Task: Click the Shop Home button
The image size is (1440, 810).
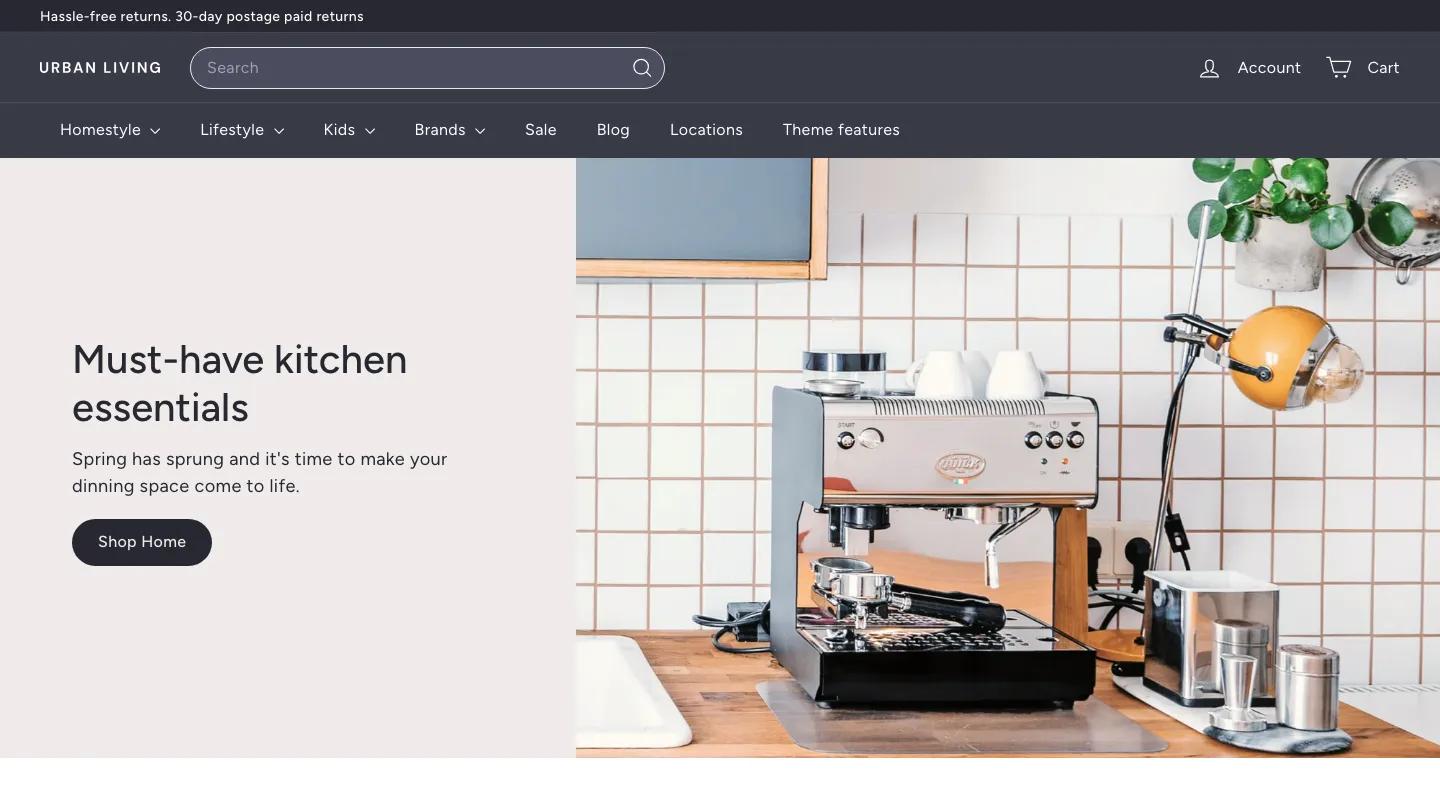Action: coord(142,542)
